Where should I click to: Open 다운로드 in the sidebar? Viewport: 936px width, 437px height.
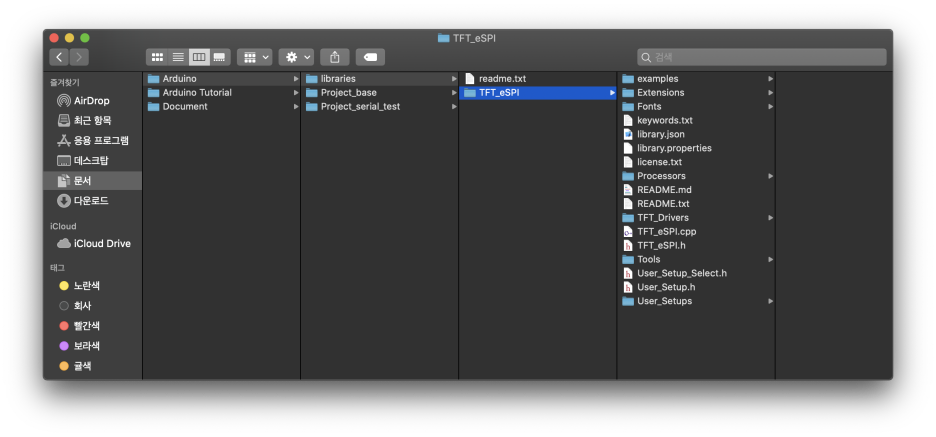pyautogui.click(x=93, y=201)
